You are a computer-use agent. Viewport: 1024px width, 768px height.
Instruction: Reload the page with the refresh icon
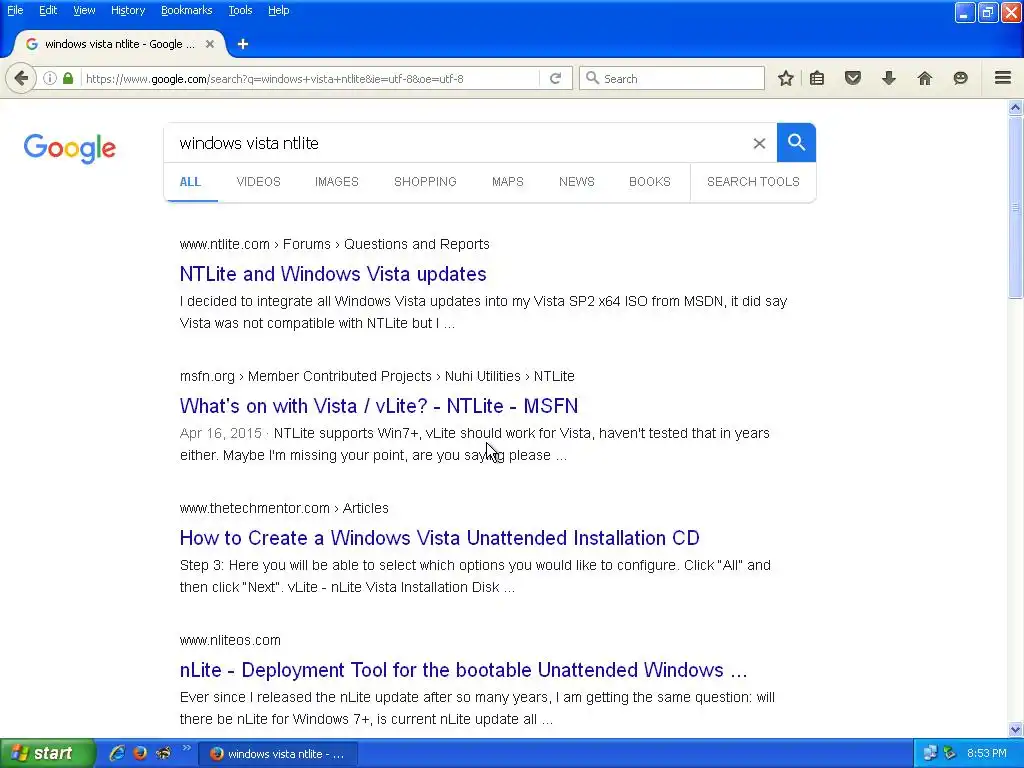pyautogui.click(x=556, y=78)
